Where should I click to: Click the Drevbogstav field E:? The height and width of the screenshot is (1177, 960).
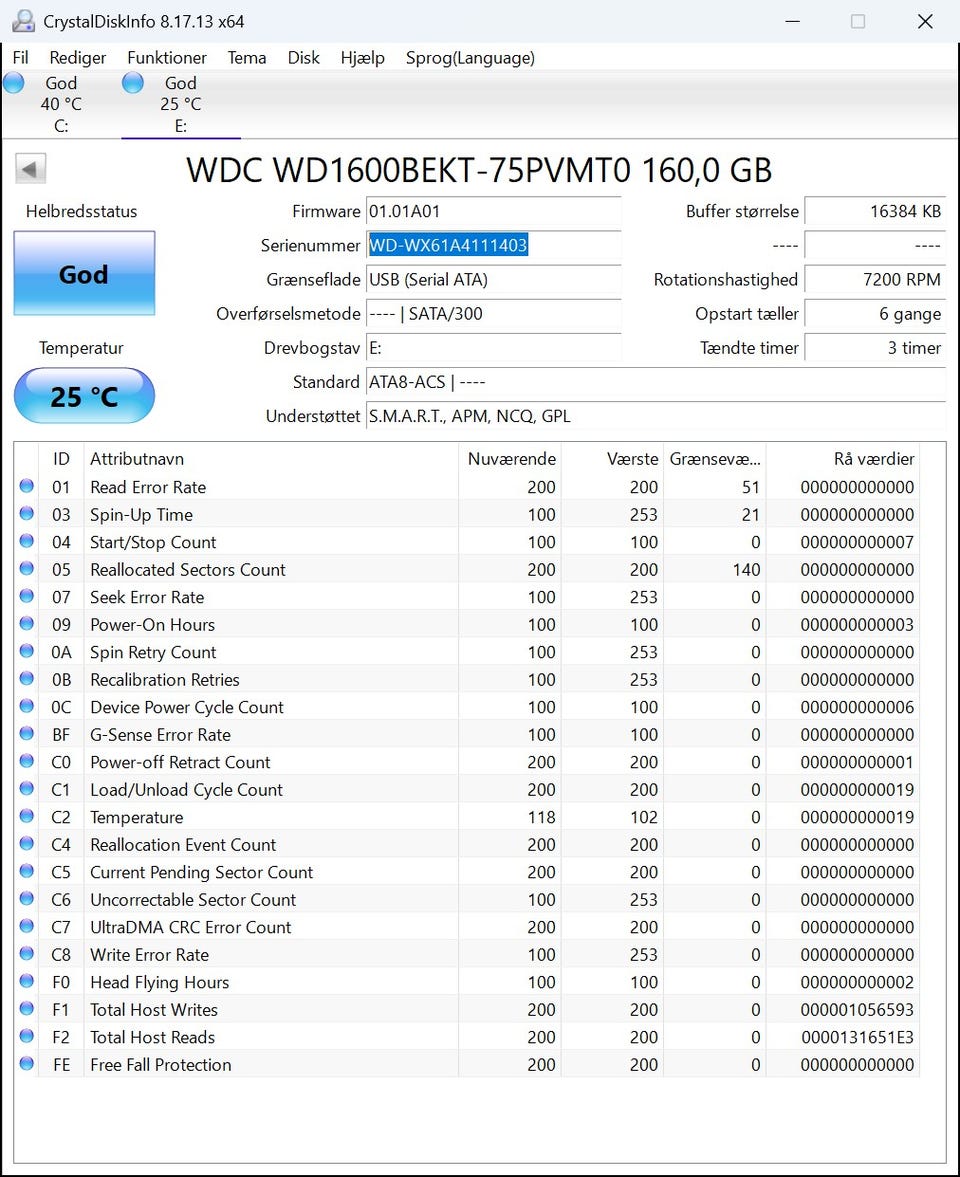click(x=493, y=348)
